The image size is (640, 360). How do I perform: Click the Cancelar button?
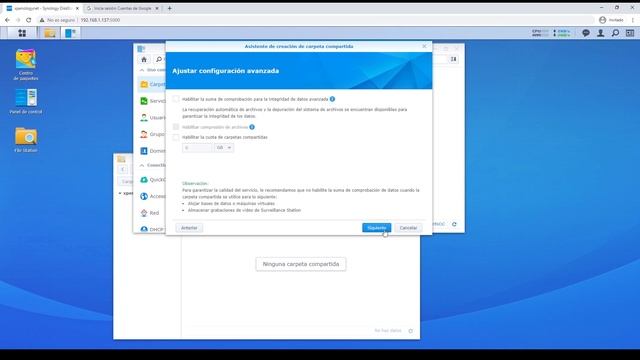click(408, 228)
